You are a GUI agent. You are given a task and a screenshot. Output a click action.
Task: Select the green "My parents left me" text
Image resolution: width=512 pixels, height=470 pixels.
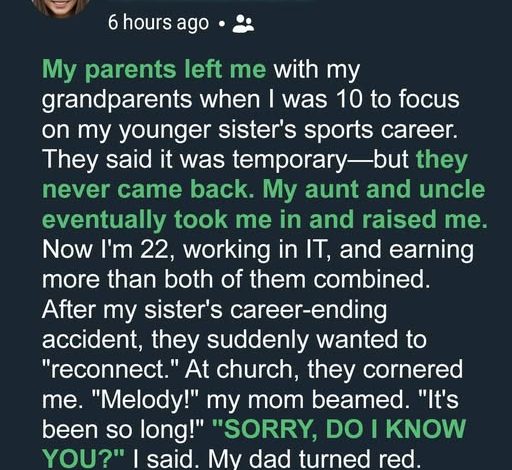coord(154,70)
